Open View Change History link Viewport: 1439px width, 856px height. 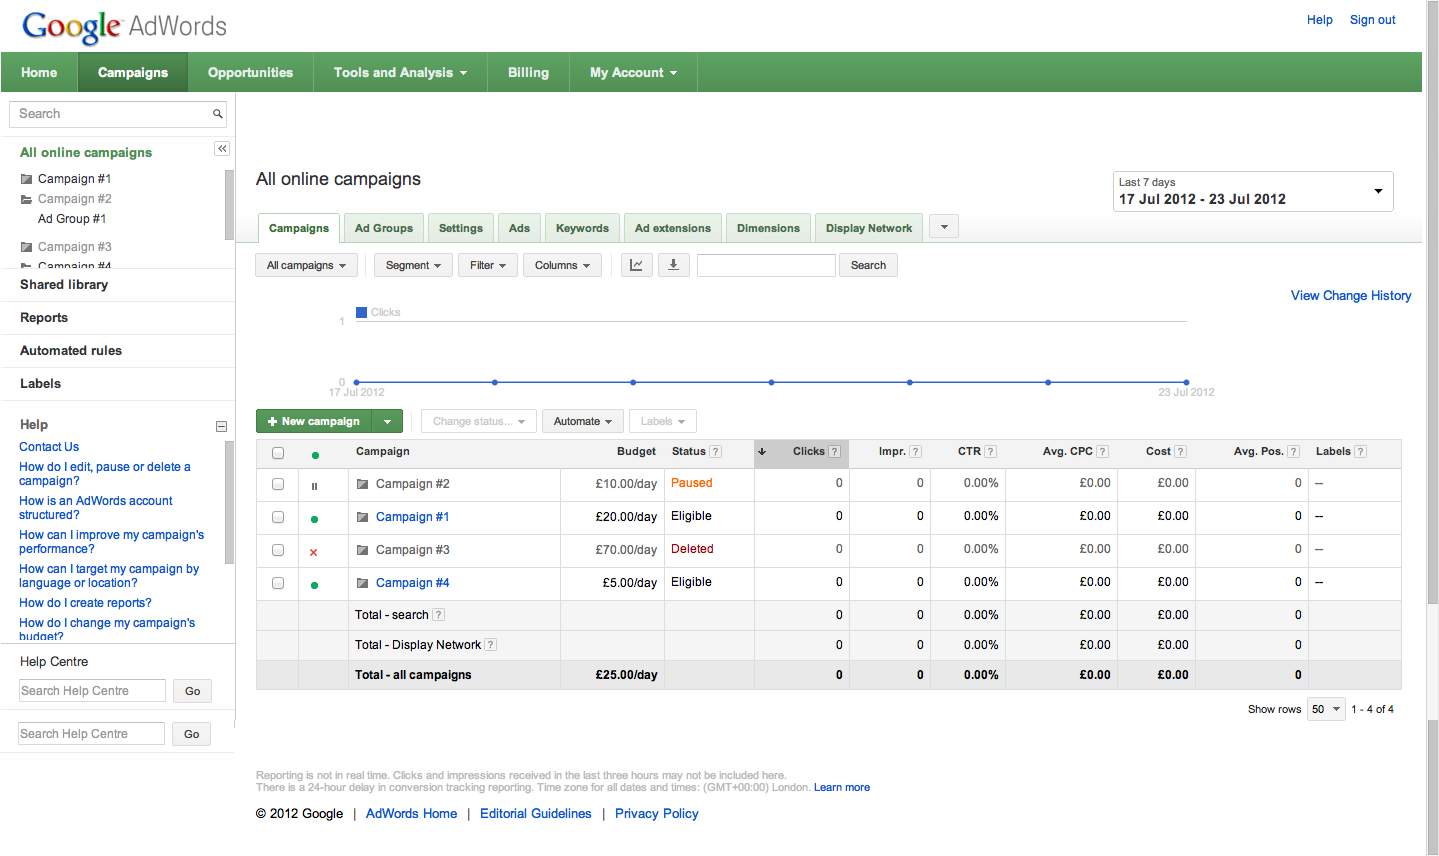click(1351, 295)
